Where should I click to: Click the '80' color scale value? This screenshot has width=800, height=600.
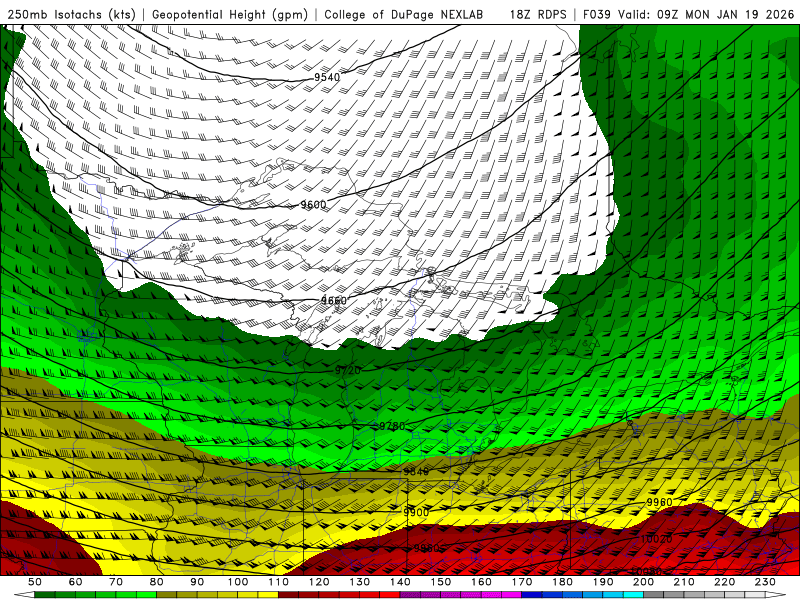157,582
